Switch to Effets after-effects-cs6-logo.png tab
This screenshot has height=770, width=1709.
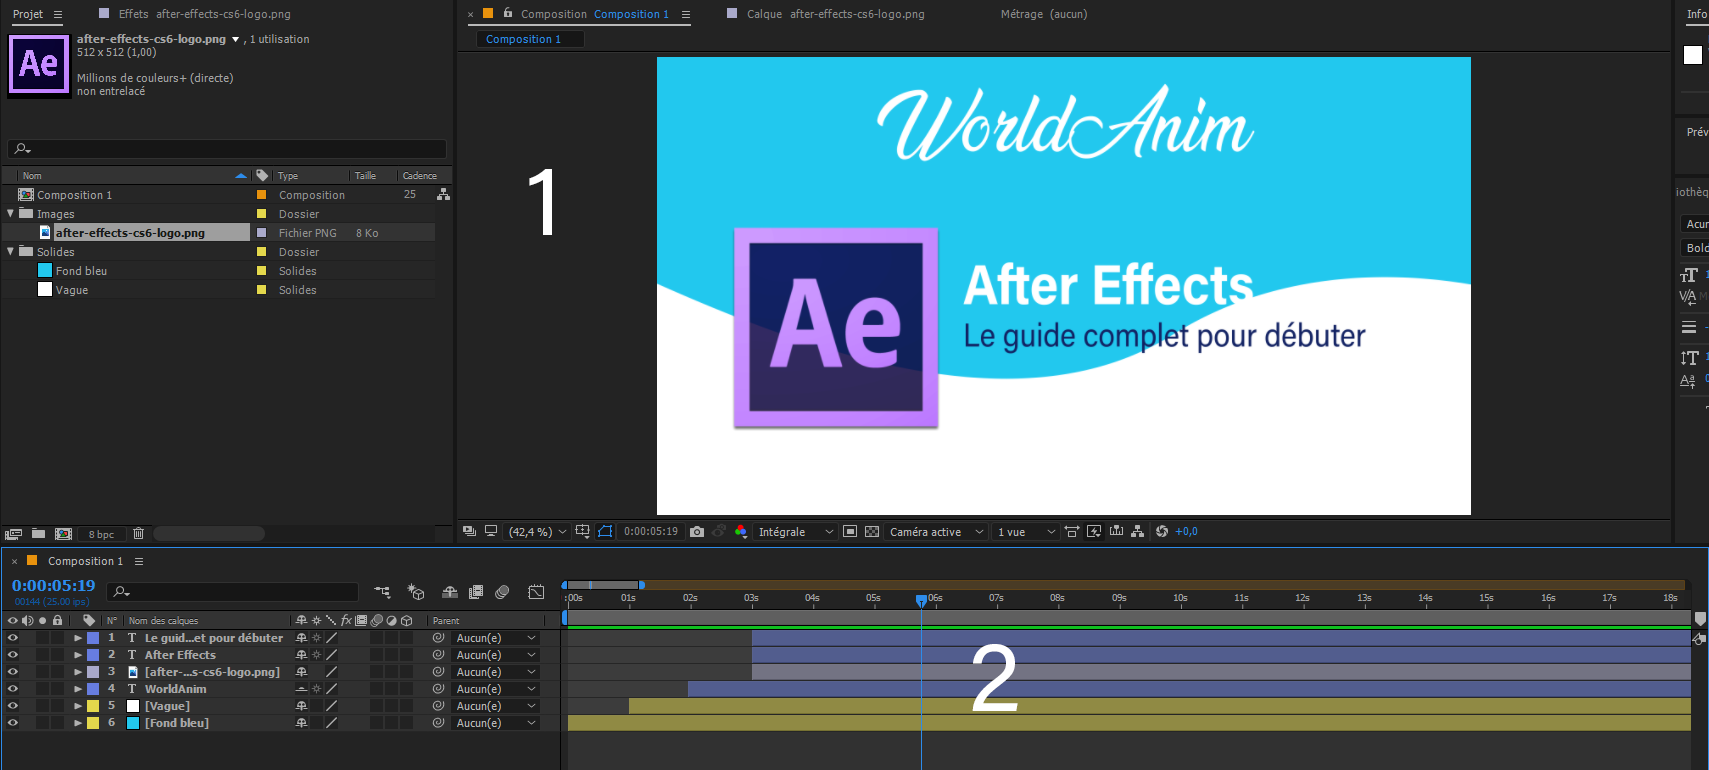point(205,14)
